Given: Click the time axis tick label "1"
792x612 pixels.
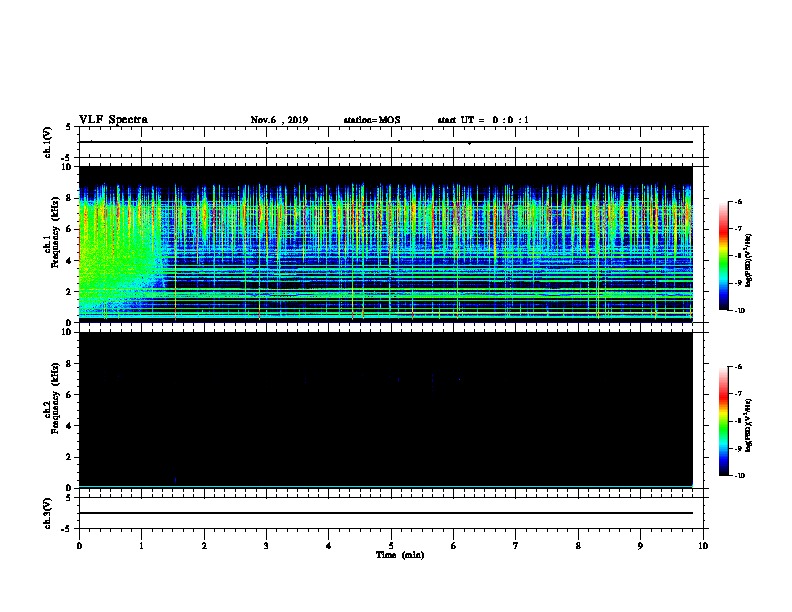Looking at the screenshot, I should coord(141,546).
